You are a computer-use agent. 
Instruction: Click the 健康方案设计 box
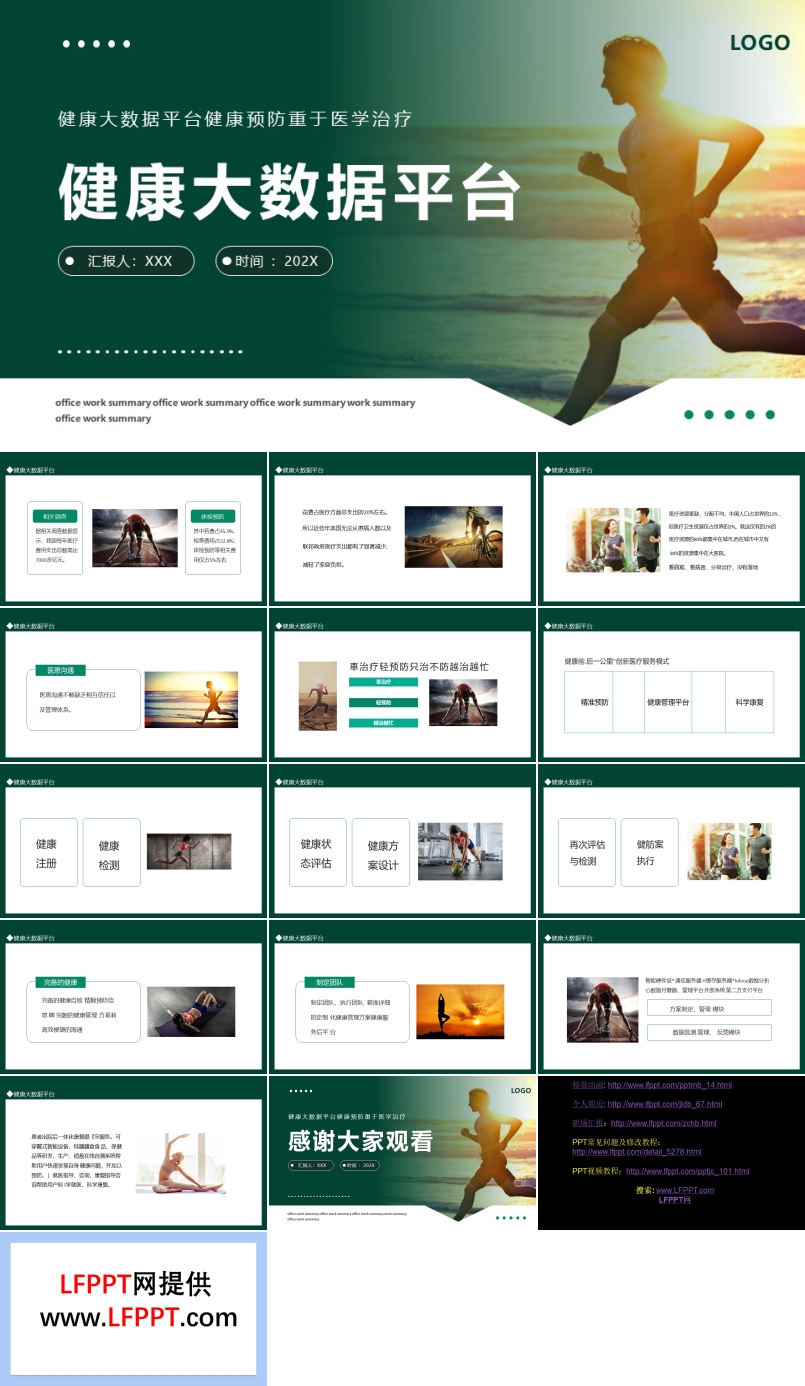point(381,853)
